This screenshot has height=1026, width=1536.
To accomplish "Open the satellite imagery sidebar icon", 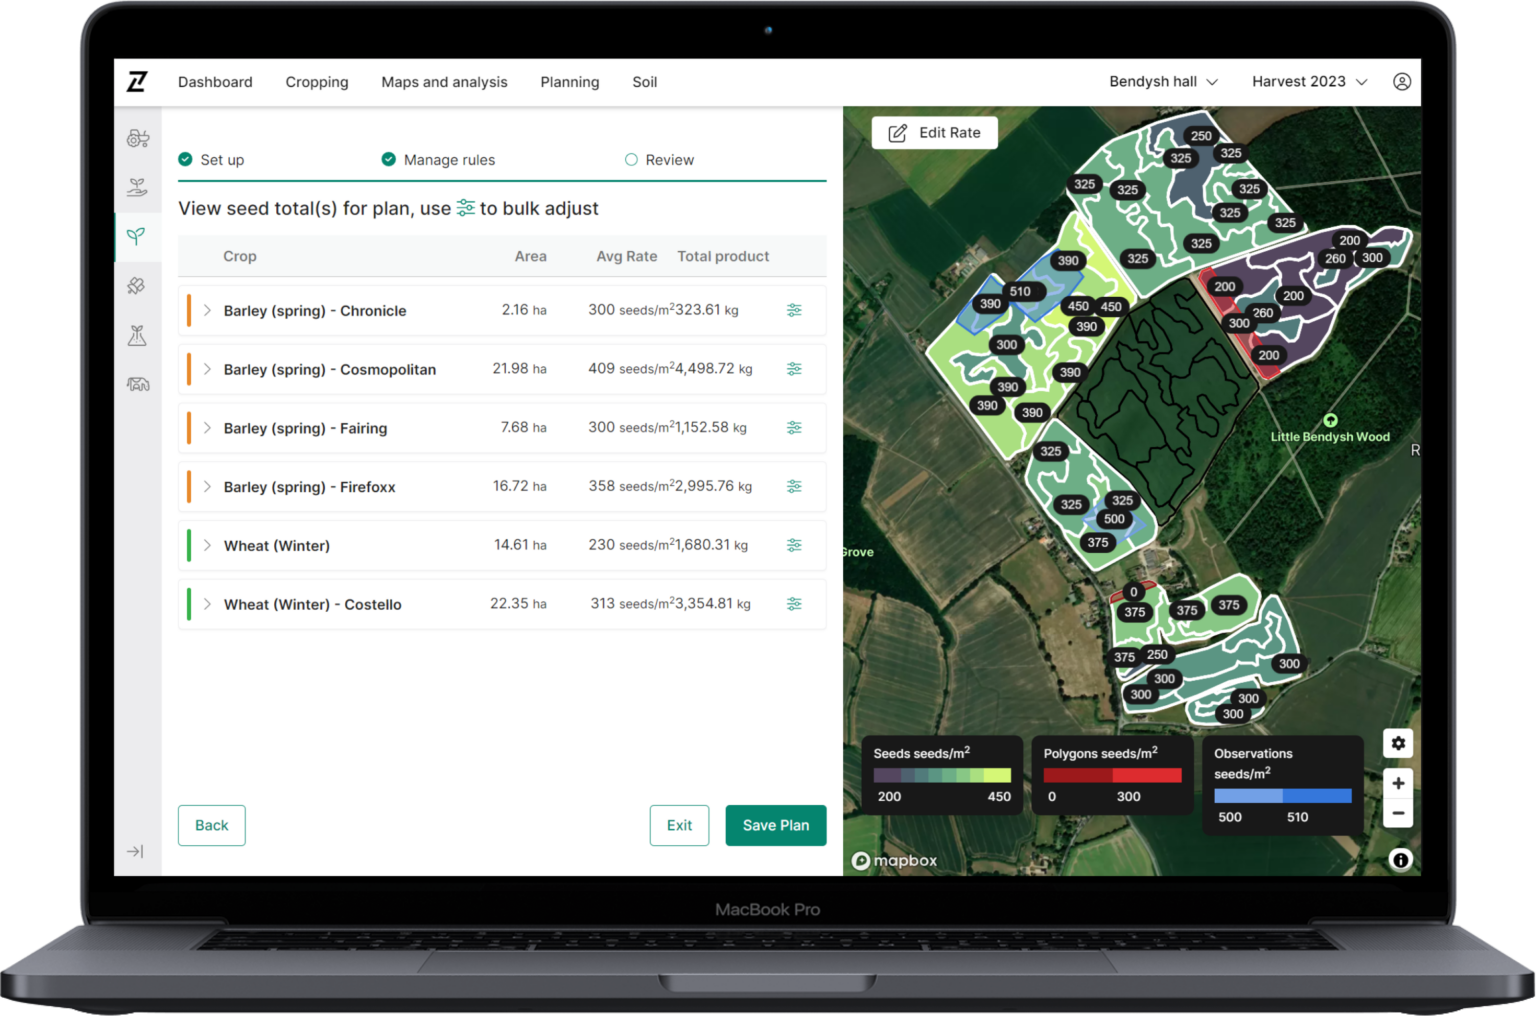I will [x=138, y=285].
